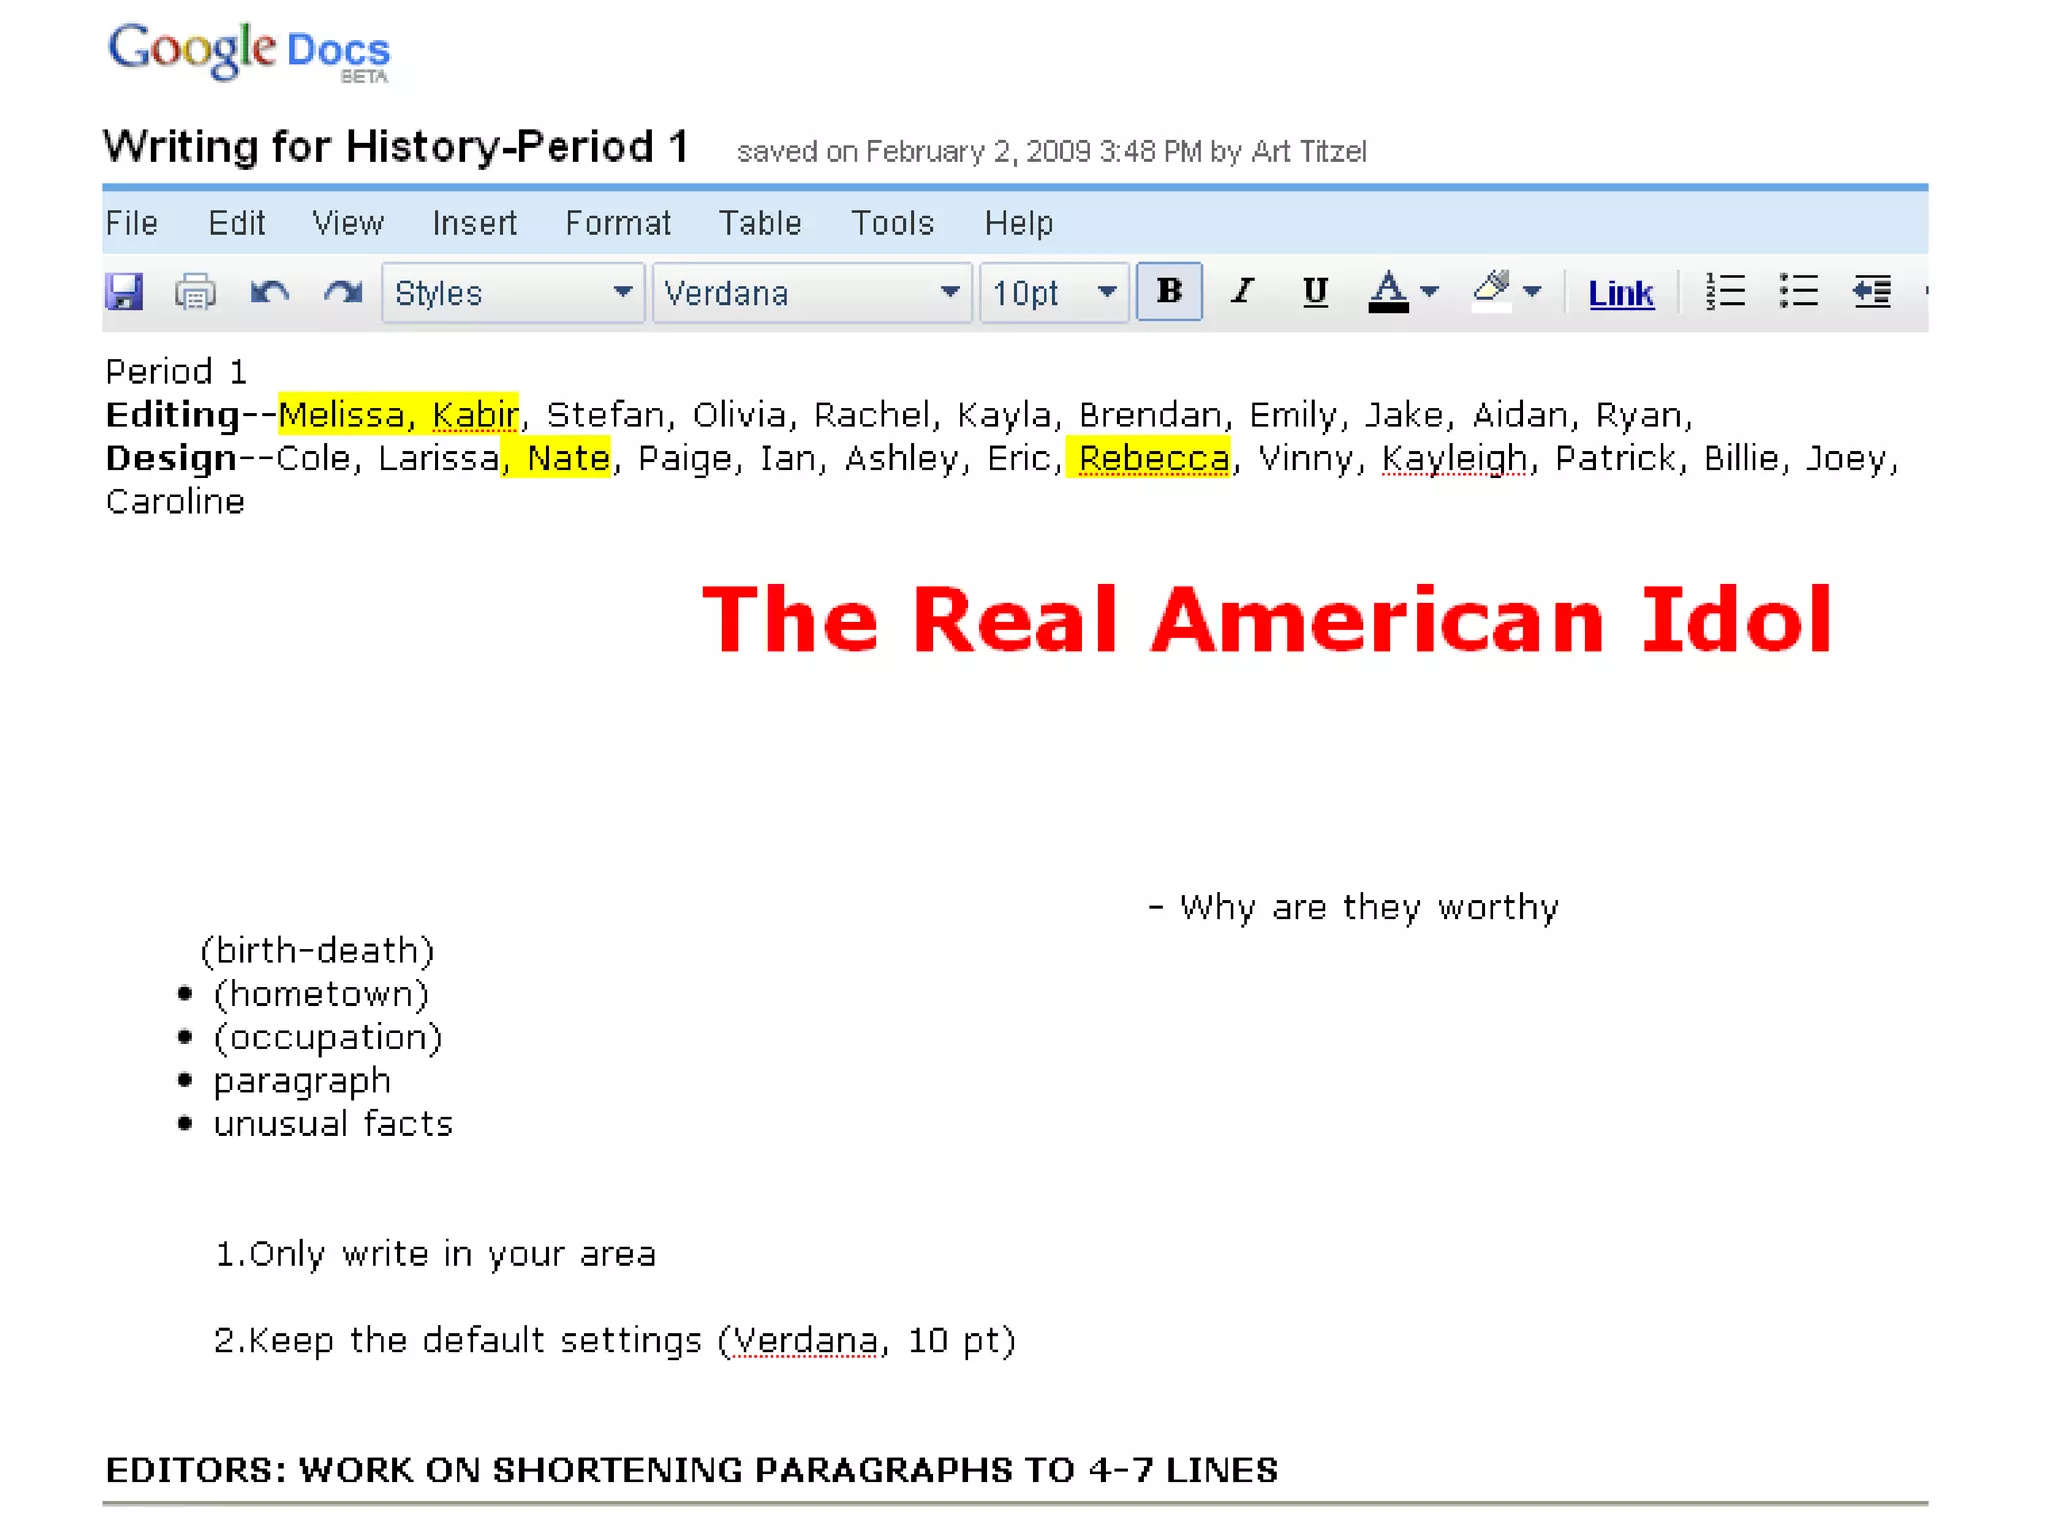Insert a bulleted list

tap(1798, 292)
